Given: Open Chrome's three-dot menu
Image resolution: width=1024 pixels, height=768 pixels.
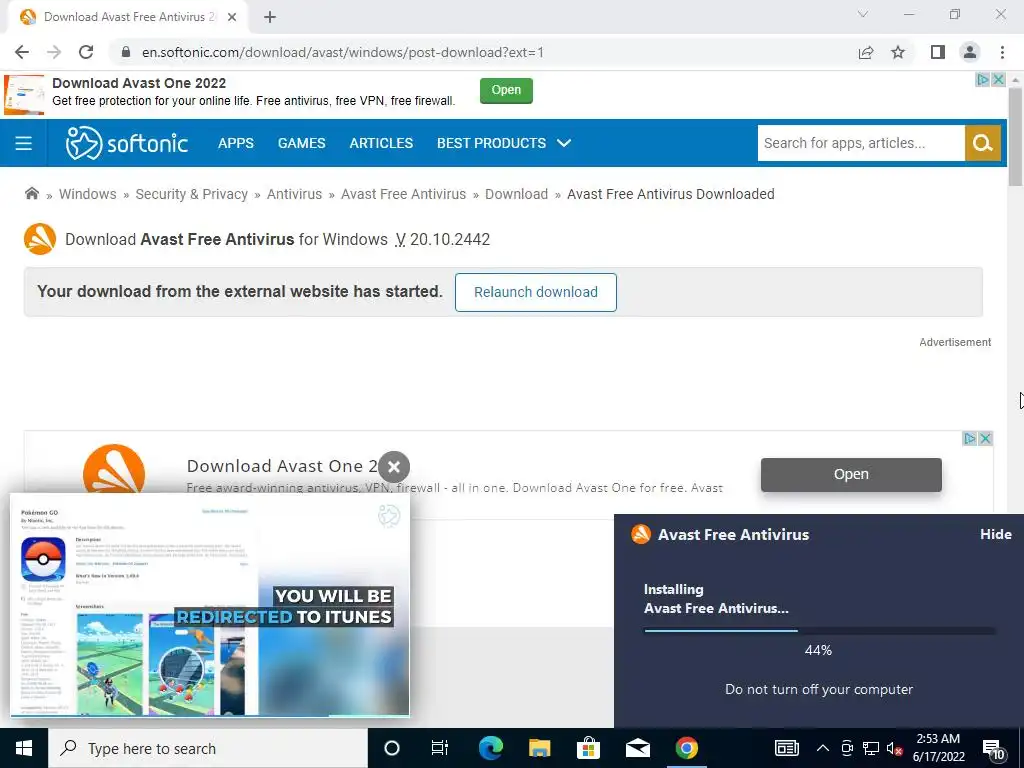Looking at the screenshot, I should [x=1002, y=52].
